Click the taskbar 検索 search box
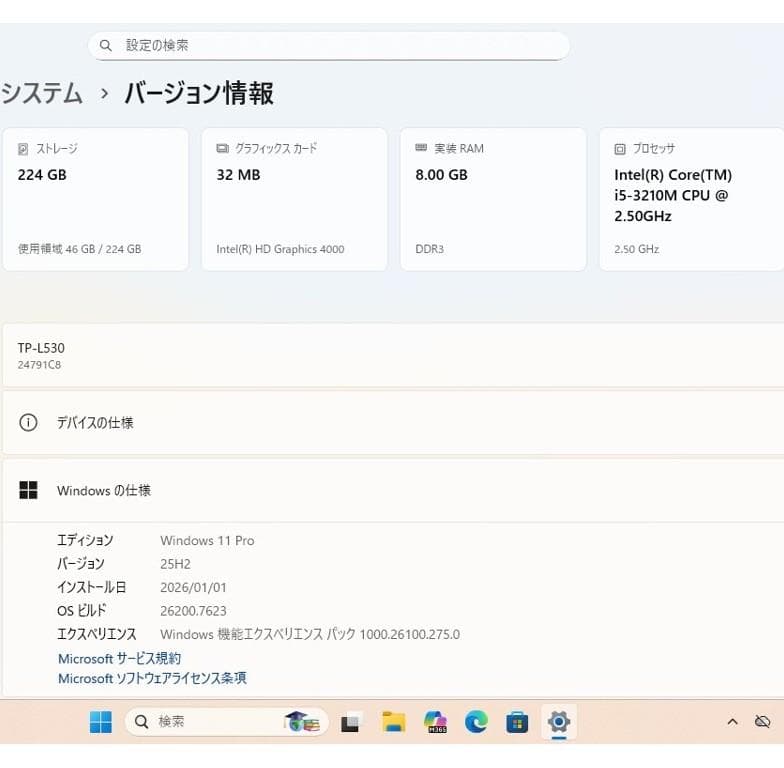This screenshot has height=768, width=784. 226,722
